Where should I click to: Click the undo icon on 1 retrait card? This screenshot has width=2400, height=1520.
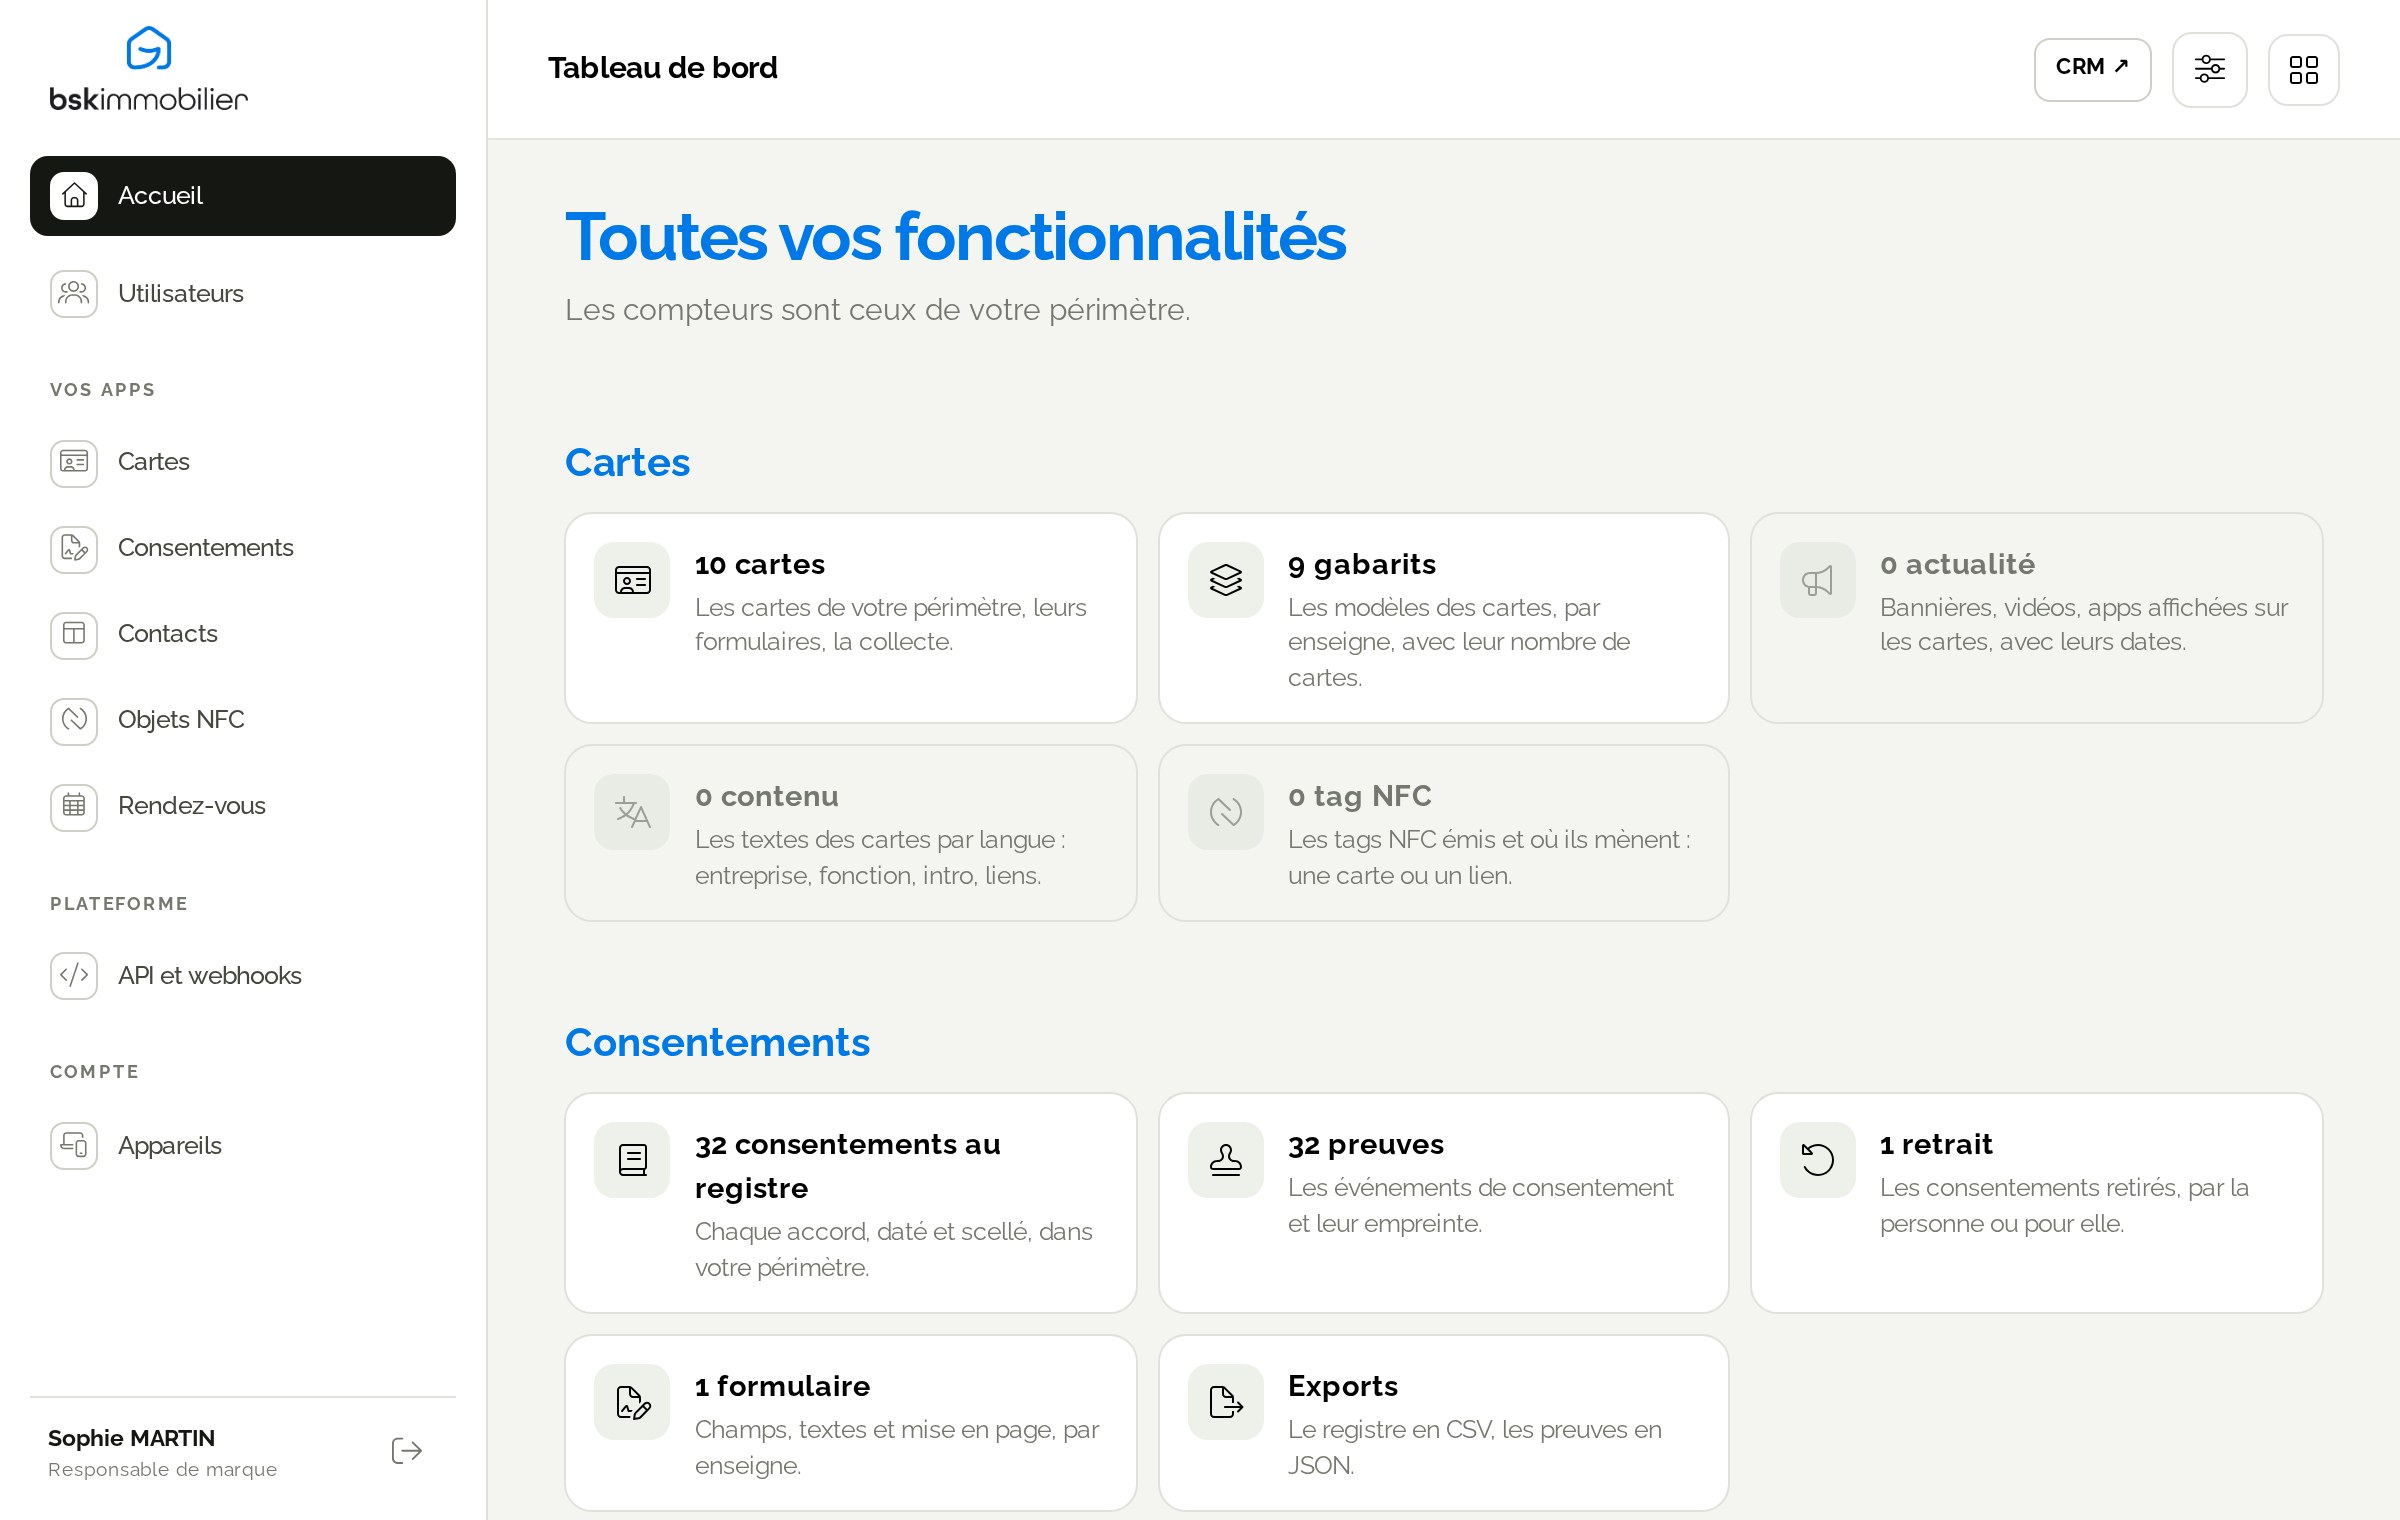1818,1160
